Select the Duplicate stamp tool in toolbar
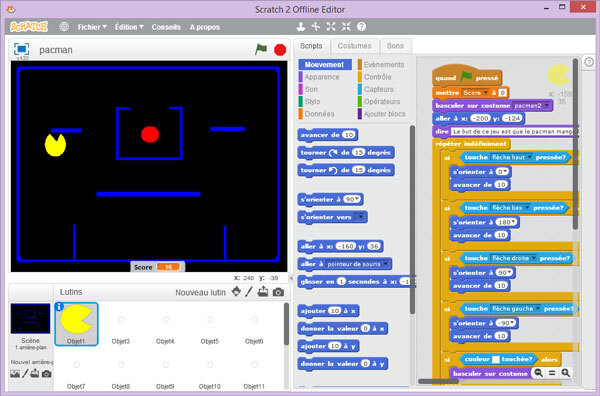 pyautogui.click(x=301, y=26)
